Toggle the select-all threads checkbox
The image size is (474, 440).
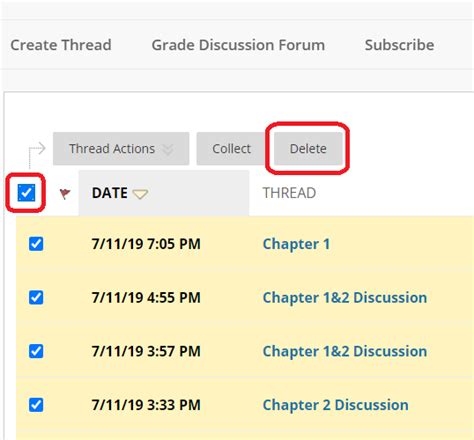point(26,193)
